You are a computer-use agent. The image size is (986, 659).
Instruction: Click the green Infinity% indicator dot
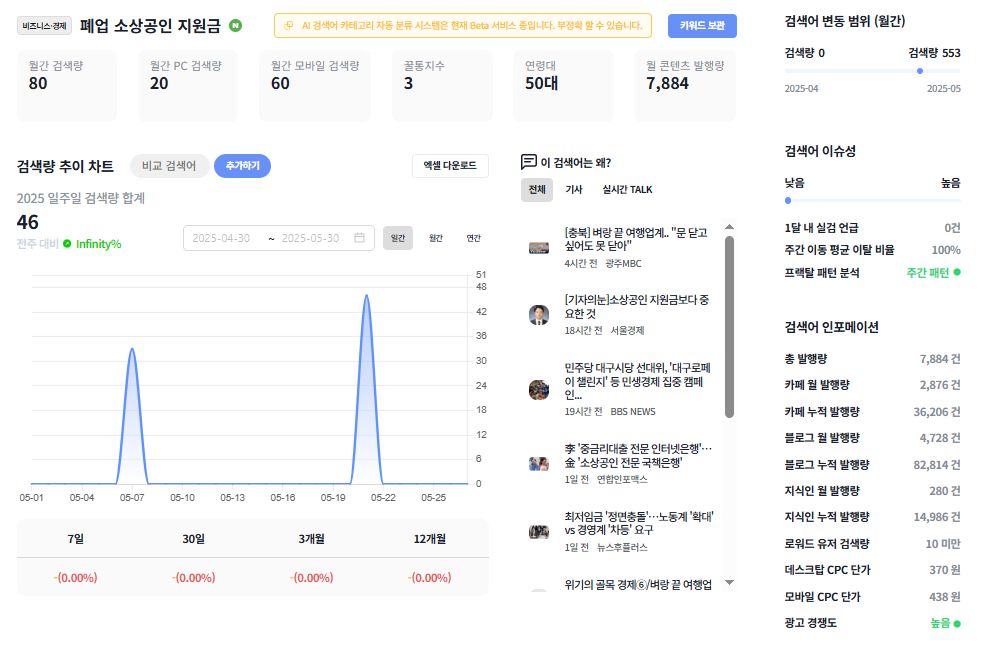click(x=67, y=244)
